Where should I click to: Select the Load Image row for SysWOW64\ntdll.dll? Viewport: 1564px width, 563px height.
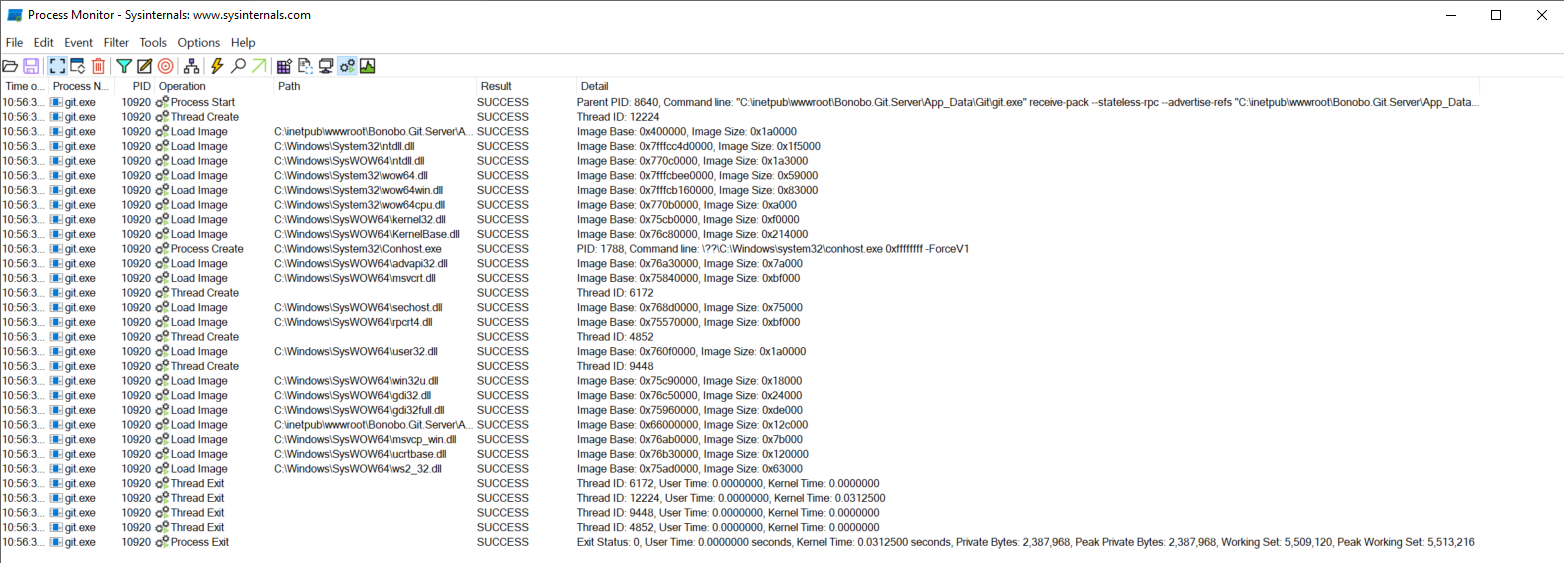pyautogui.click(x=742, y=161)
